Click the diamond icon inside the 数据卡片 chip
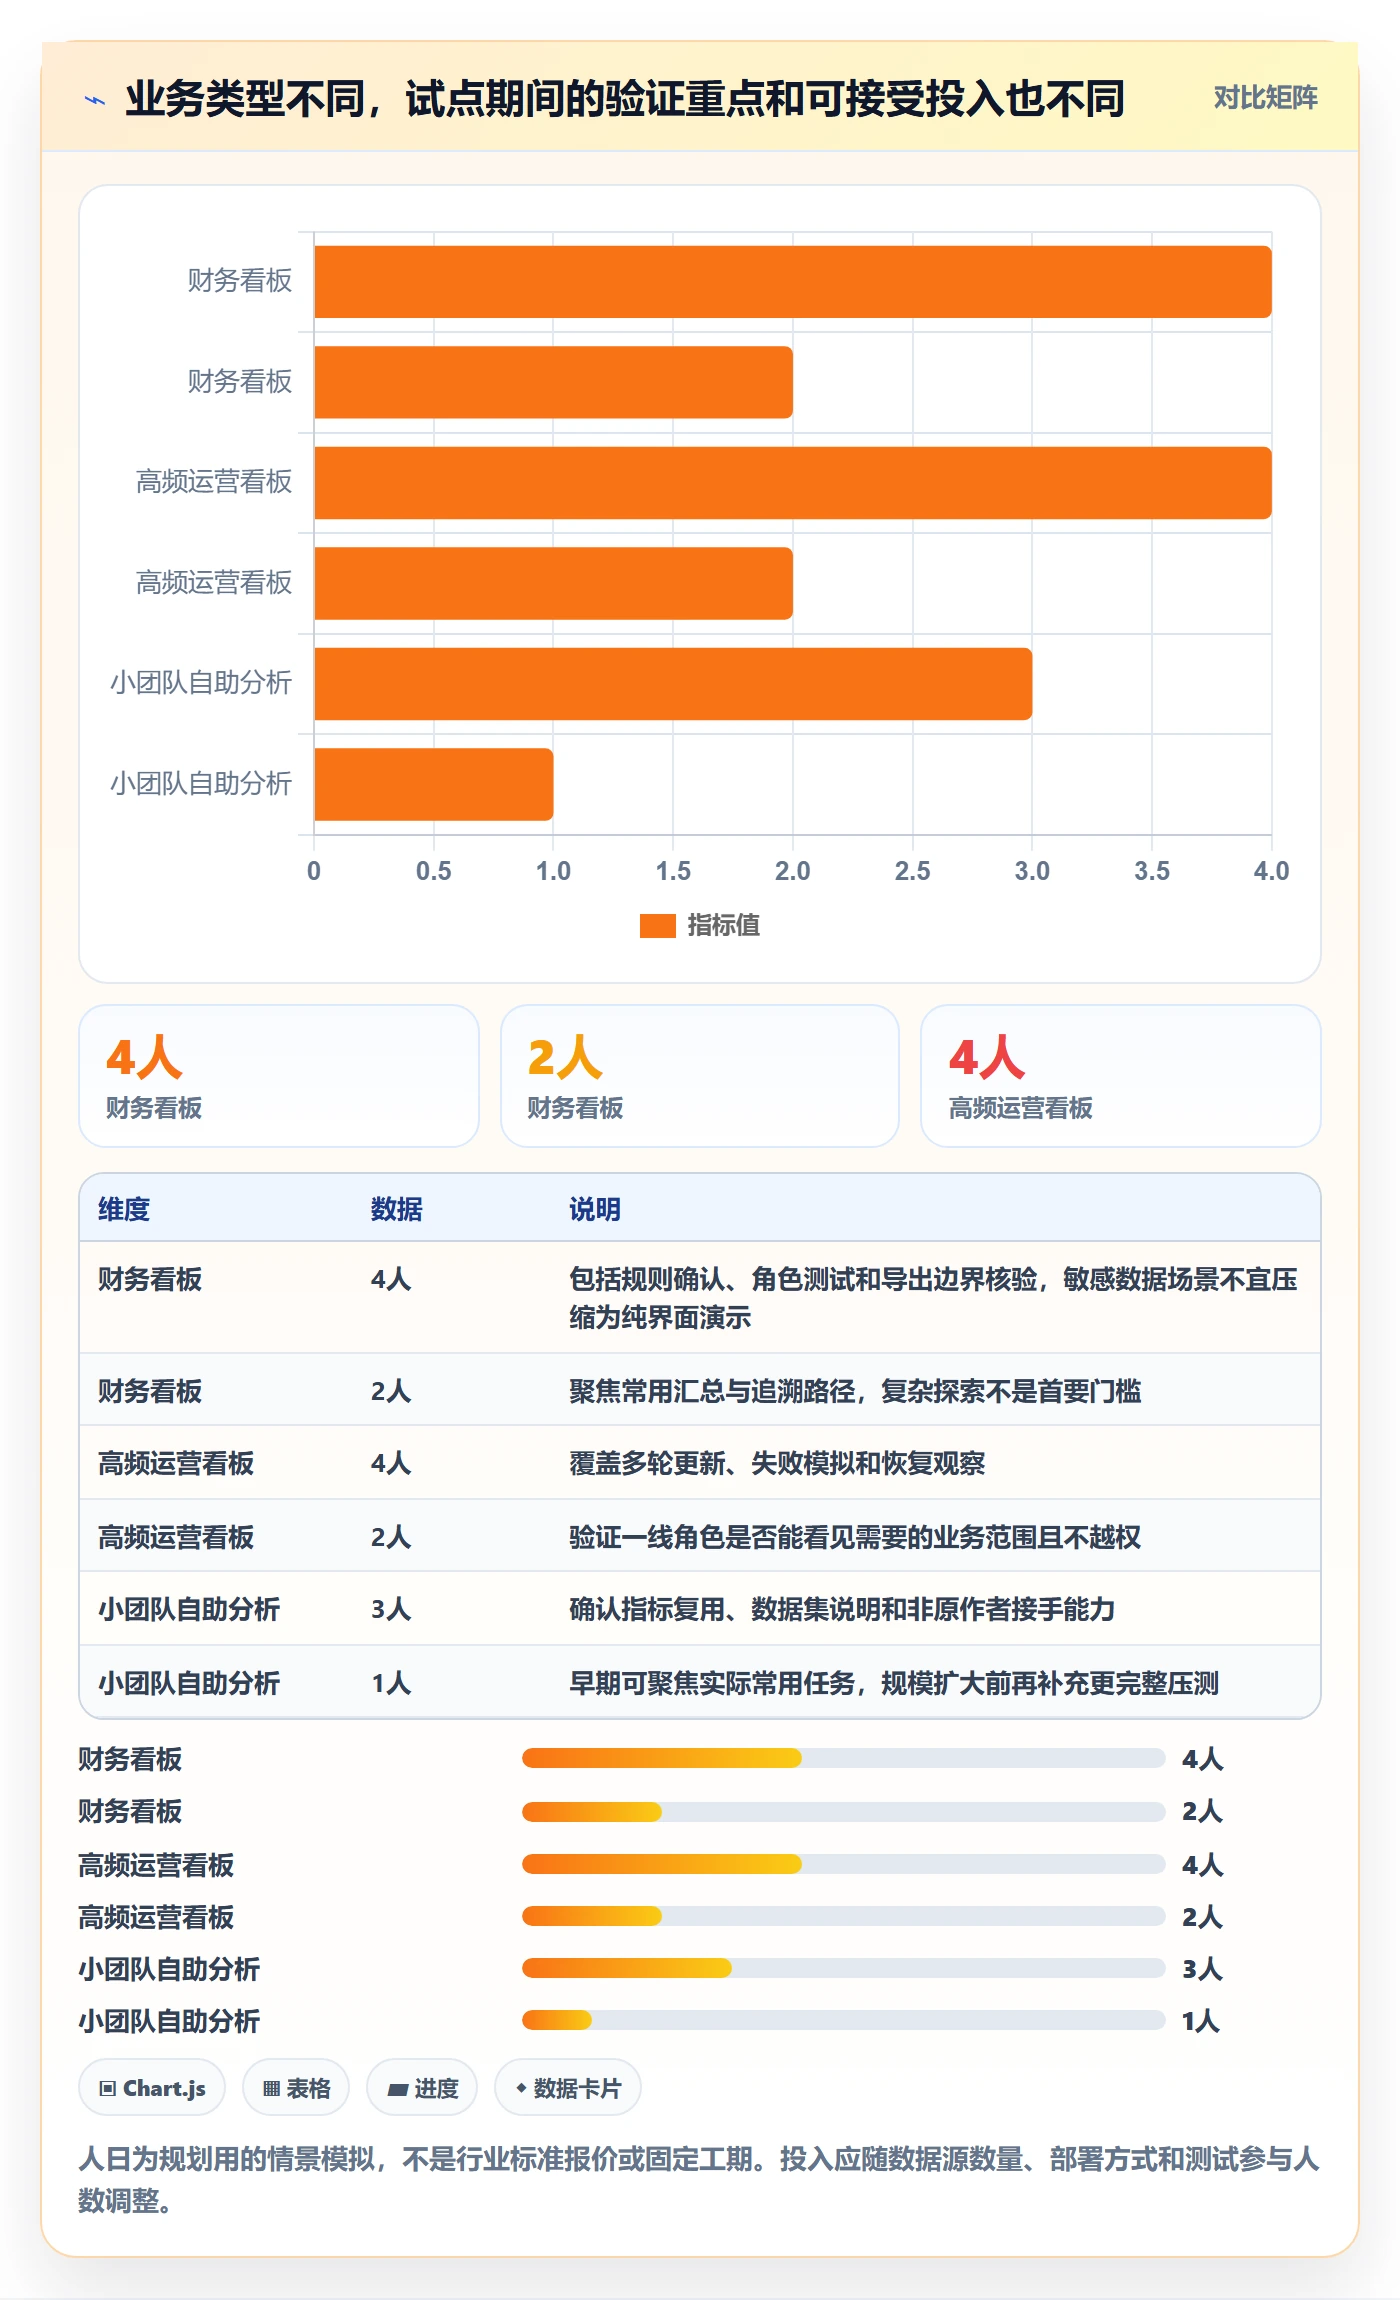Viewport: 1400px width, 2300px height. click(521, 2088)
